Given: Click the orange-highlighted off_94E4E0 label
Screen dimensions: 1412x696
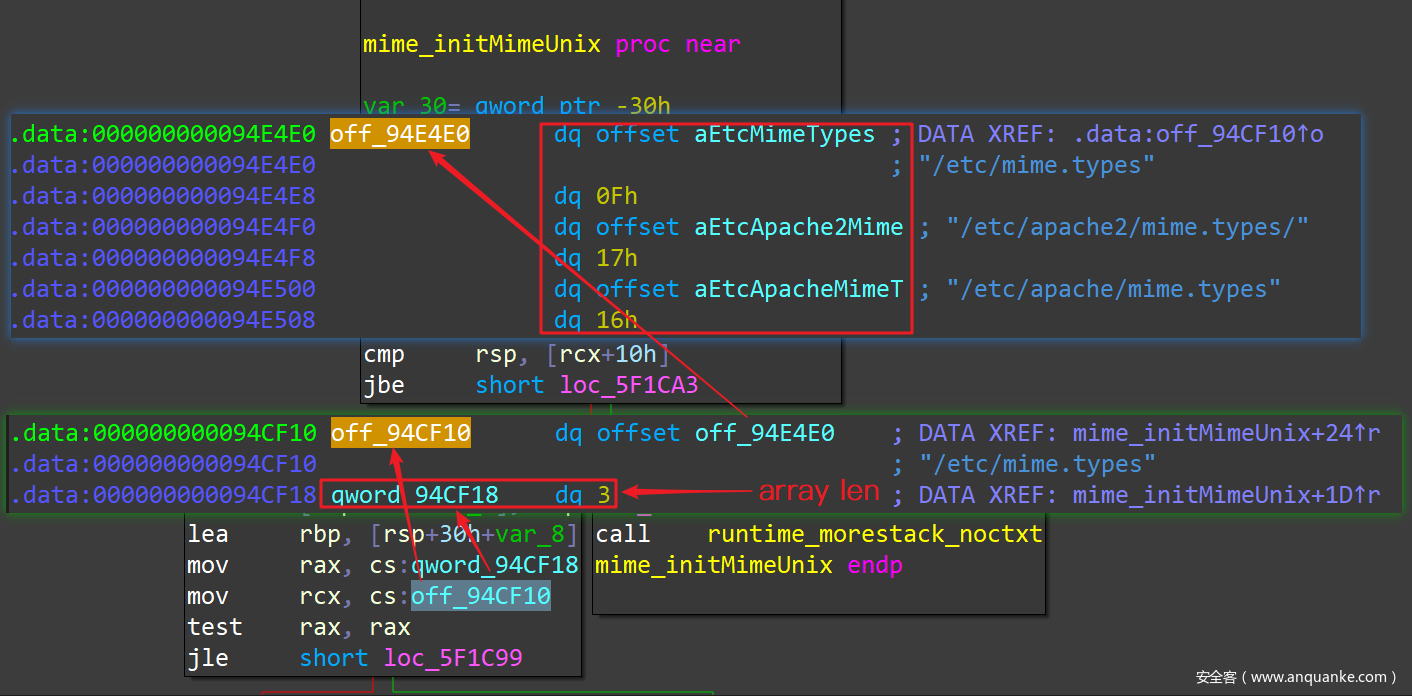Looking at the screenshot, I should pos(399,134).
